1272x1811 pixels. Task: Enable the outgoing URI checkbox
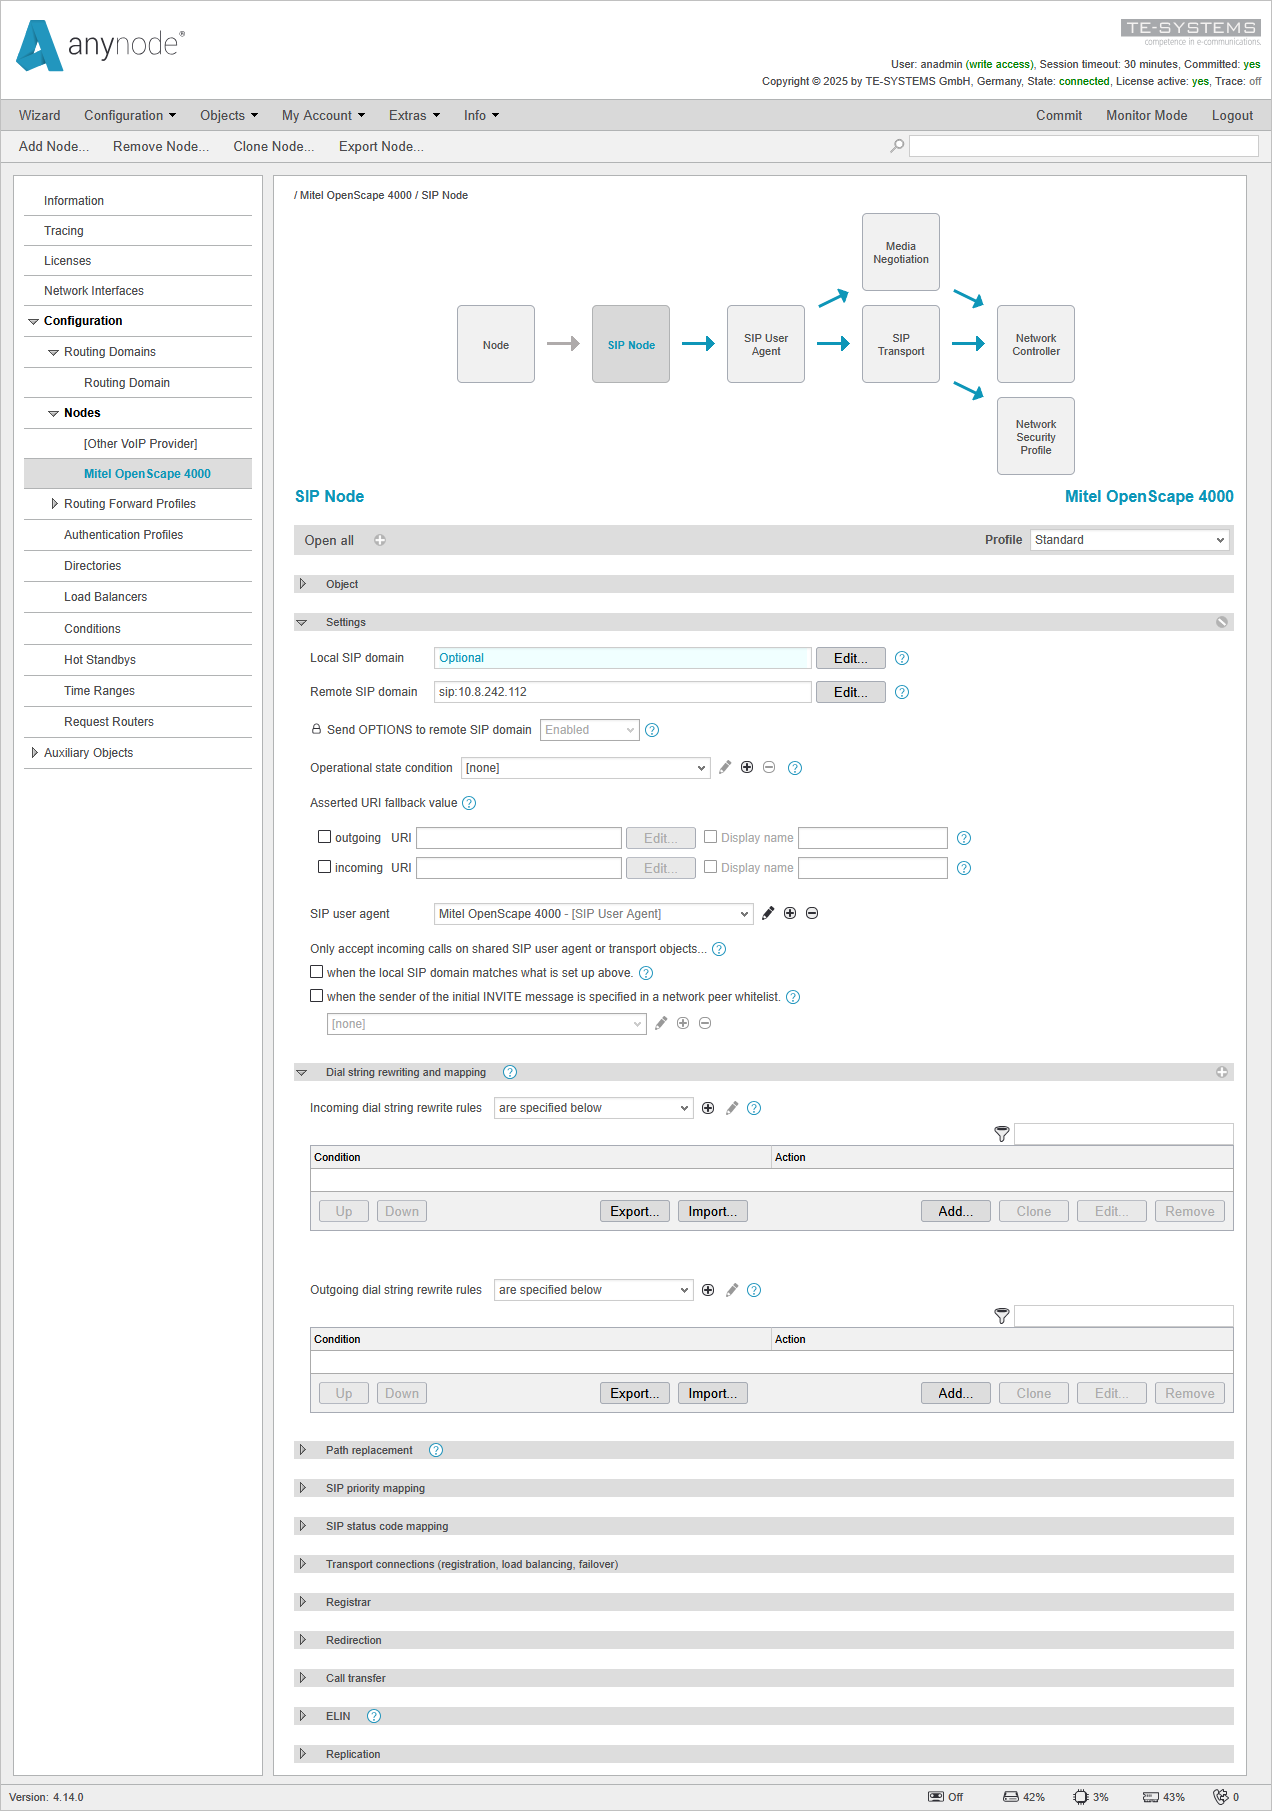pos(324,837)
